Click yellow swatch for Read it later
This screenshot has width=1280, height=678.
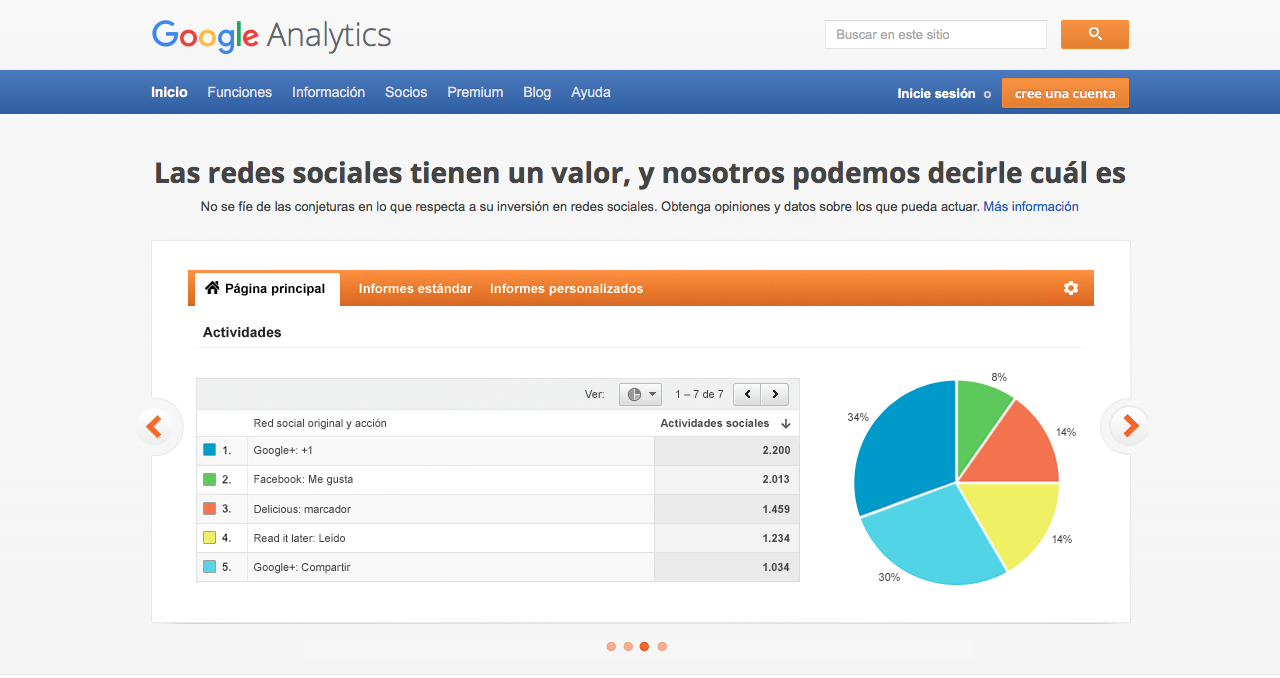click(209, 538)
